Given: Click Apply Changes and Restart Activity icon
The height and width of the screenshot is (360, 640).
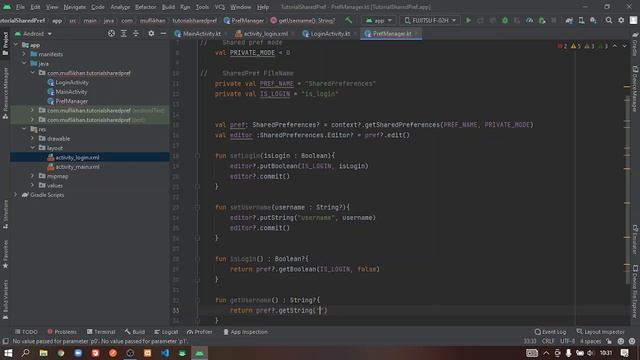Looking at the screenshot, I should click(480, 20).
